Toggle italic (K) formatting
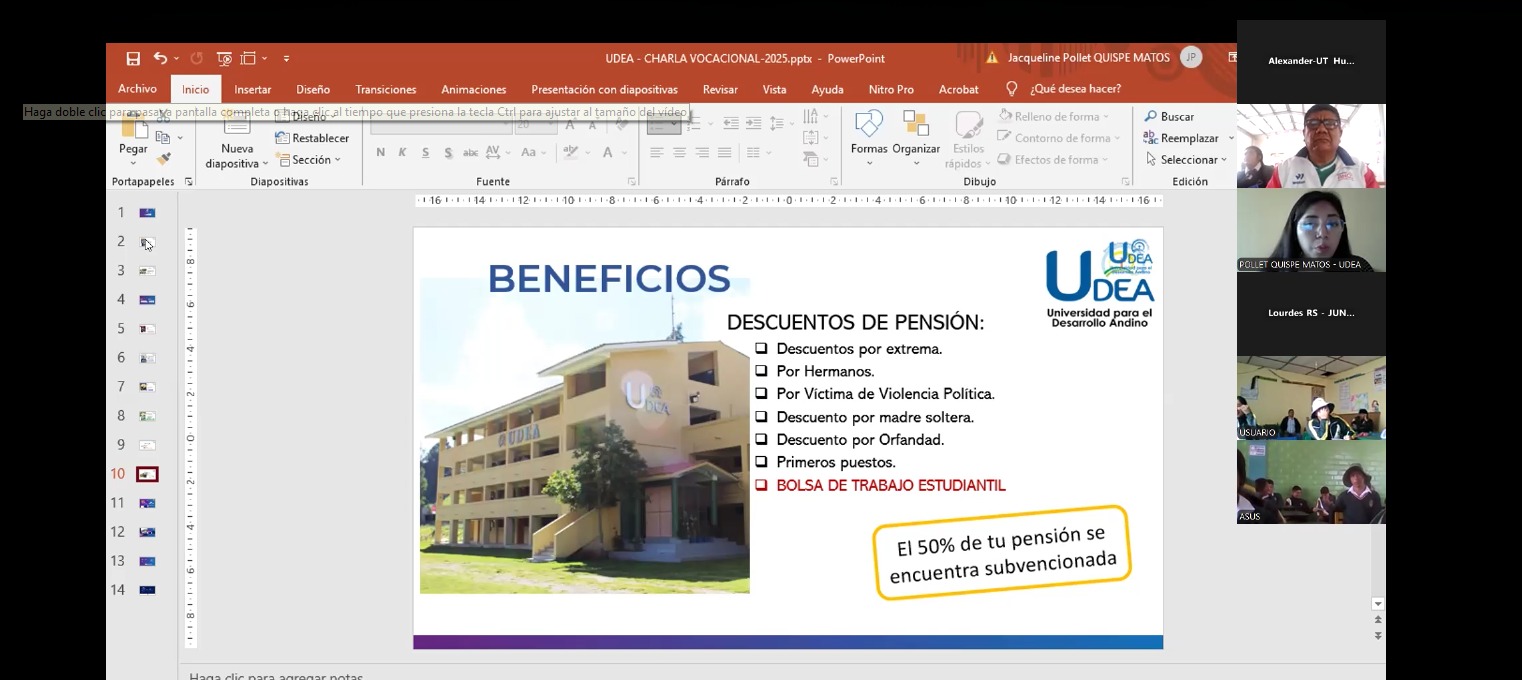1522x680 pixels. pos(402,153)
